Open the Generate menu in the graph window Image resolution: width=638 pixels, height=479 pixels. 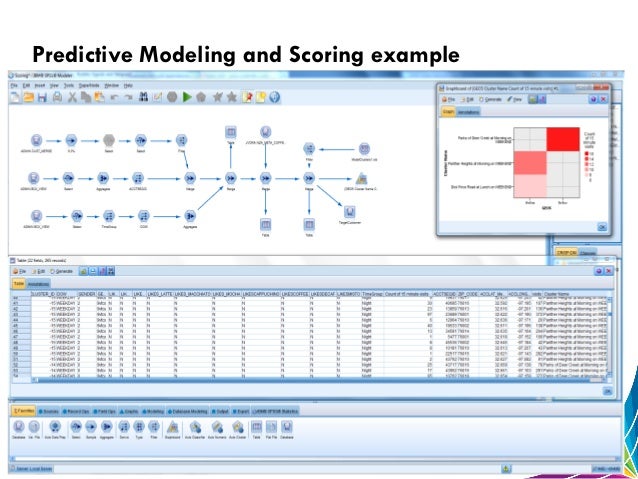pyautogui.click(x=490, y=99)
